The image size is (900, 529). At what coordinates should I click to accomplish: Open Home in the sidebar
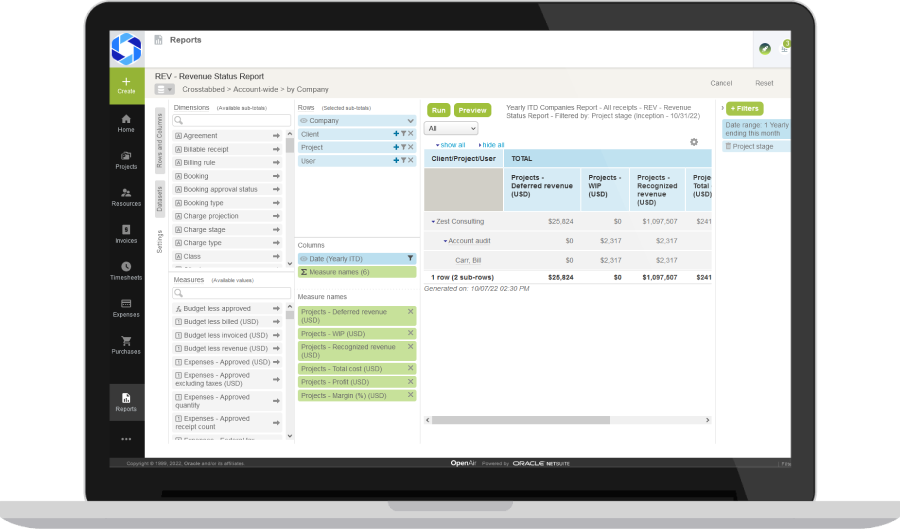coord(126,123)
